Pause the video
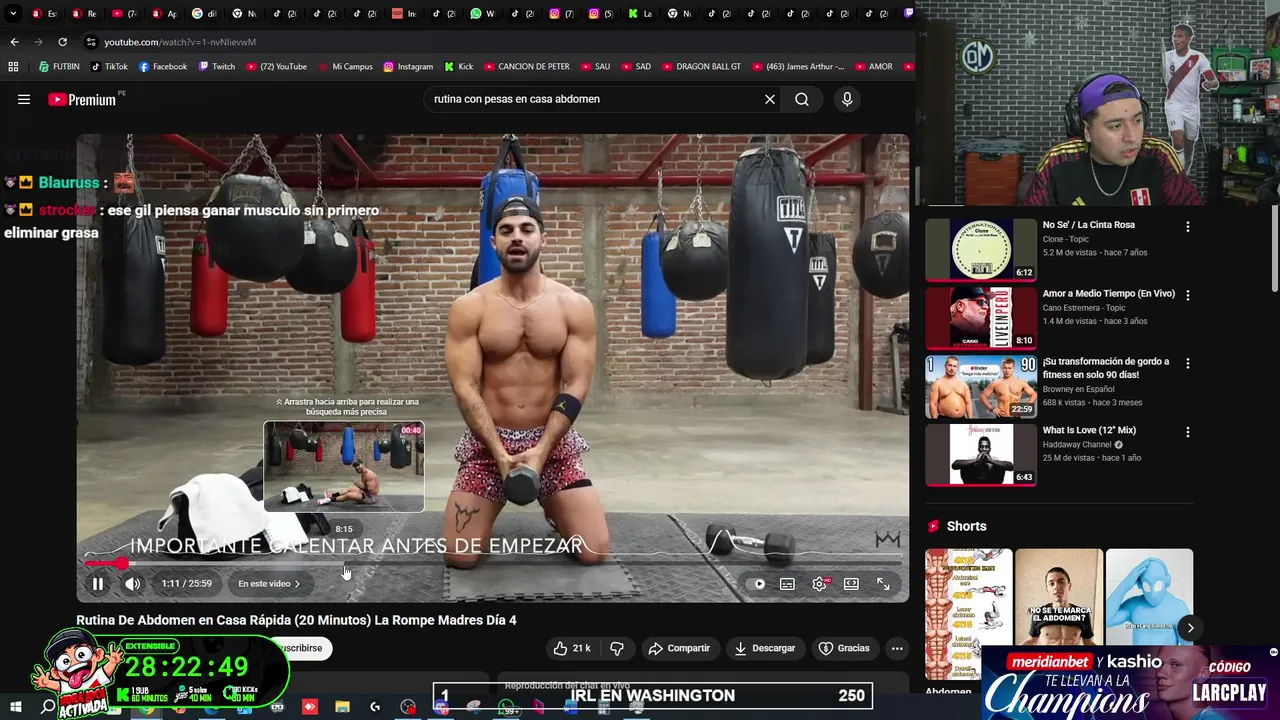 98,584
